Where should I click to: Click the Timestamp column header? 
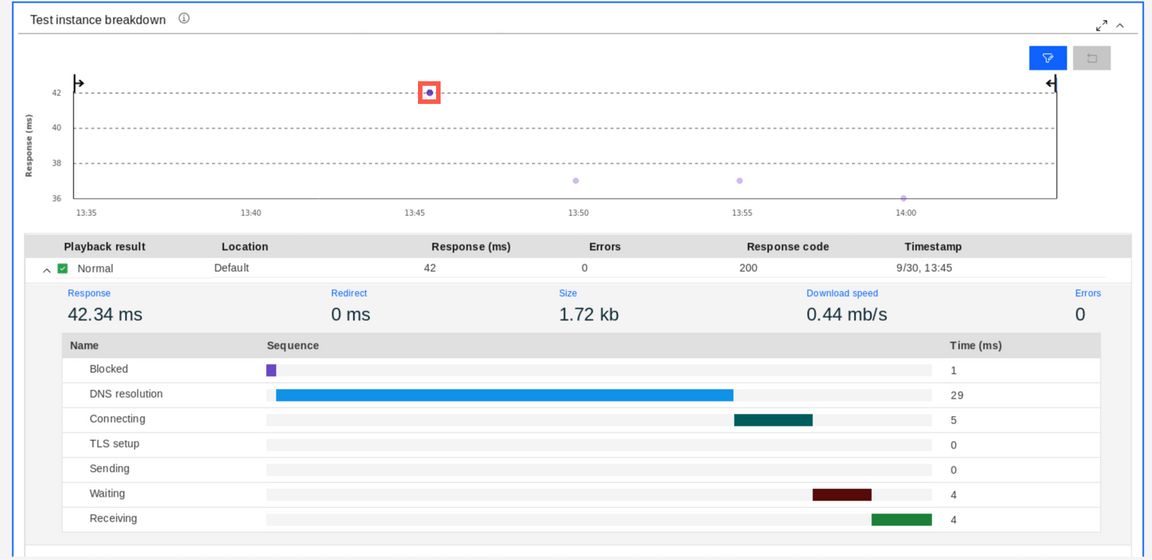coord(932,247)
